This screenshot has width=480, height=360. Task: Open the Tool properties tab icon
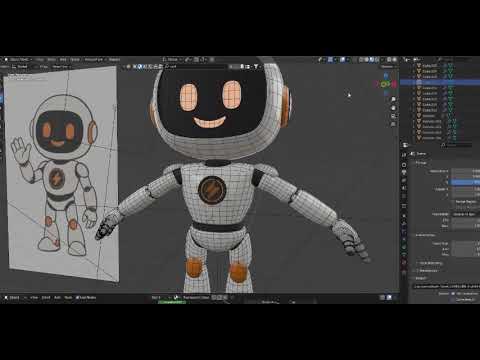[x=404, y=155]
